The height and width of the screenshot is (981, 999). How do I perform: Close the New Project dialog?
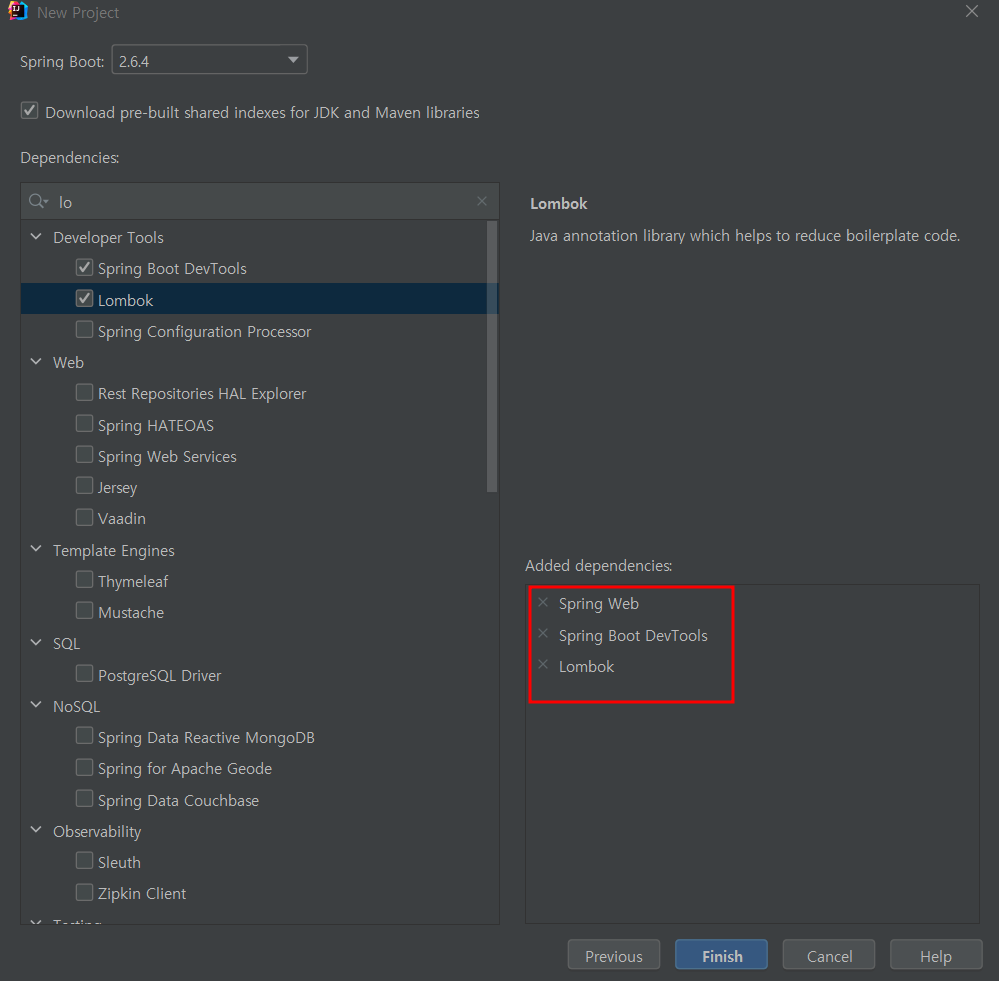coord(972,11)
